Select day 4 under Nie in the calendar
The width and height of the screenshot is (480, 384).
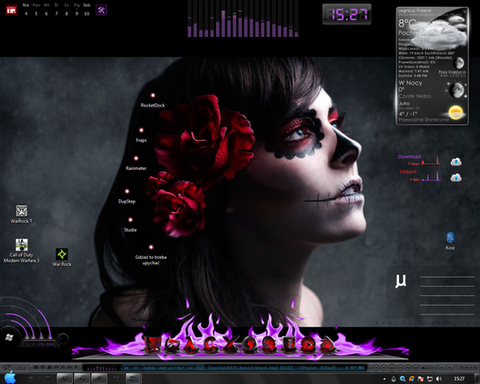[x=26, y=14]
